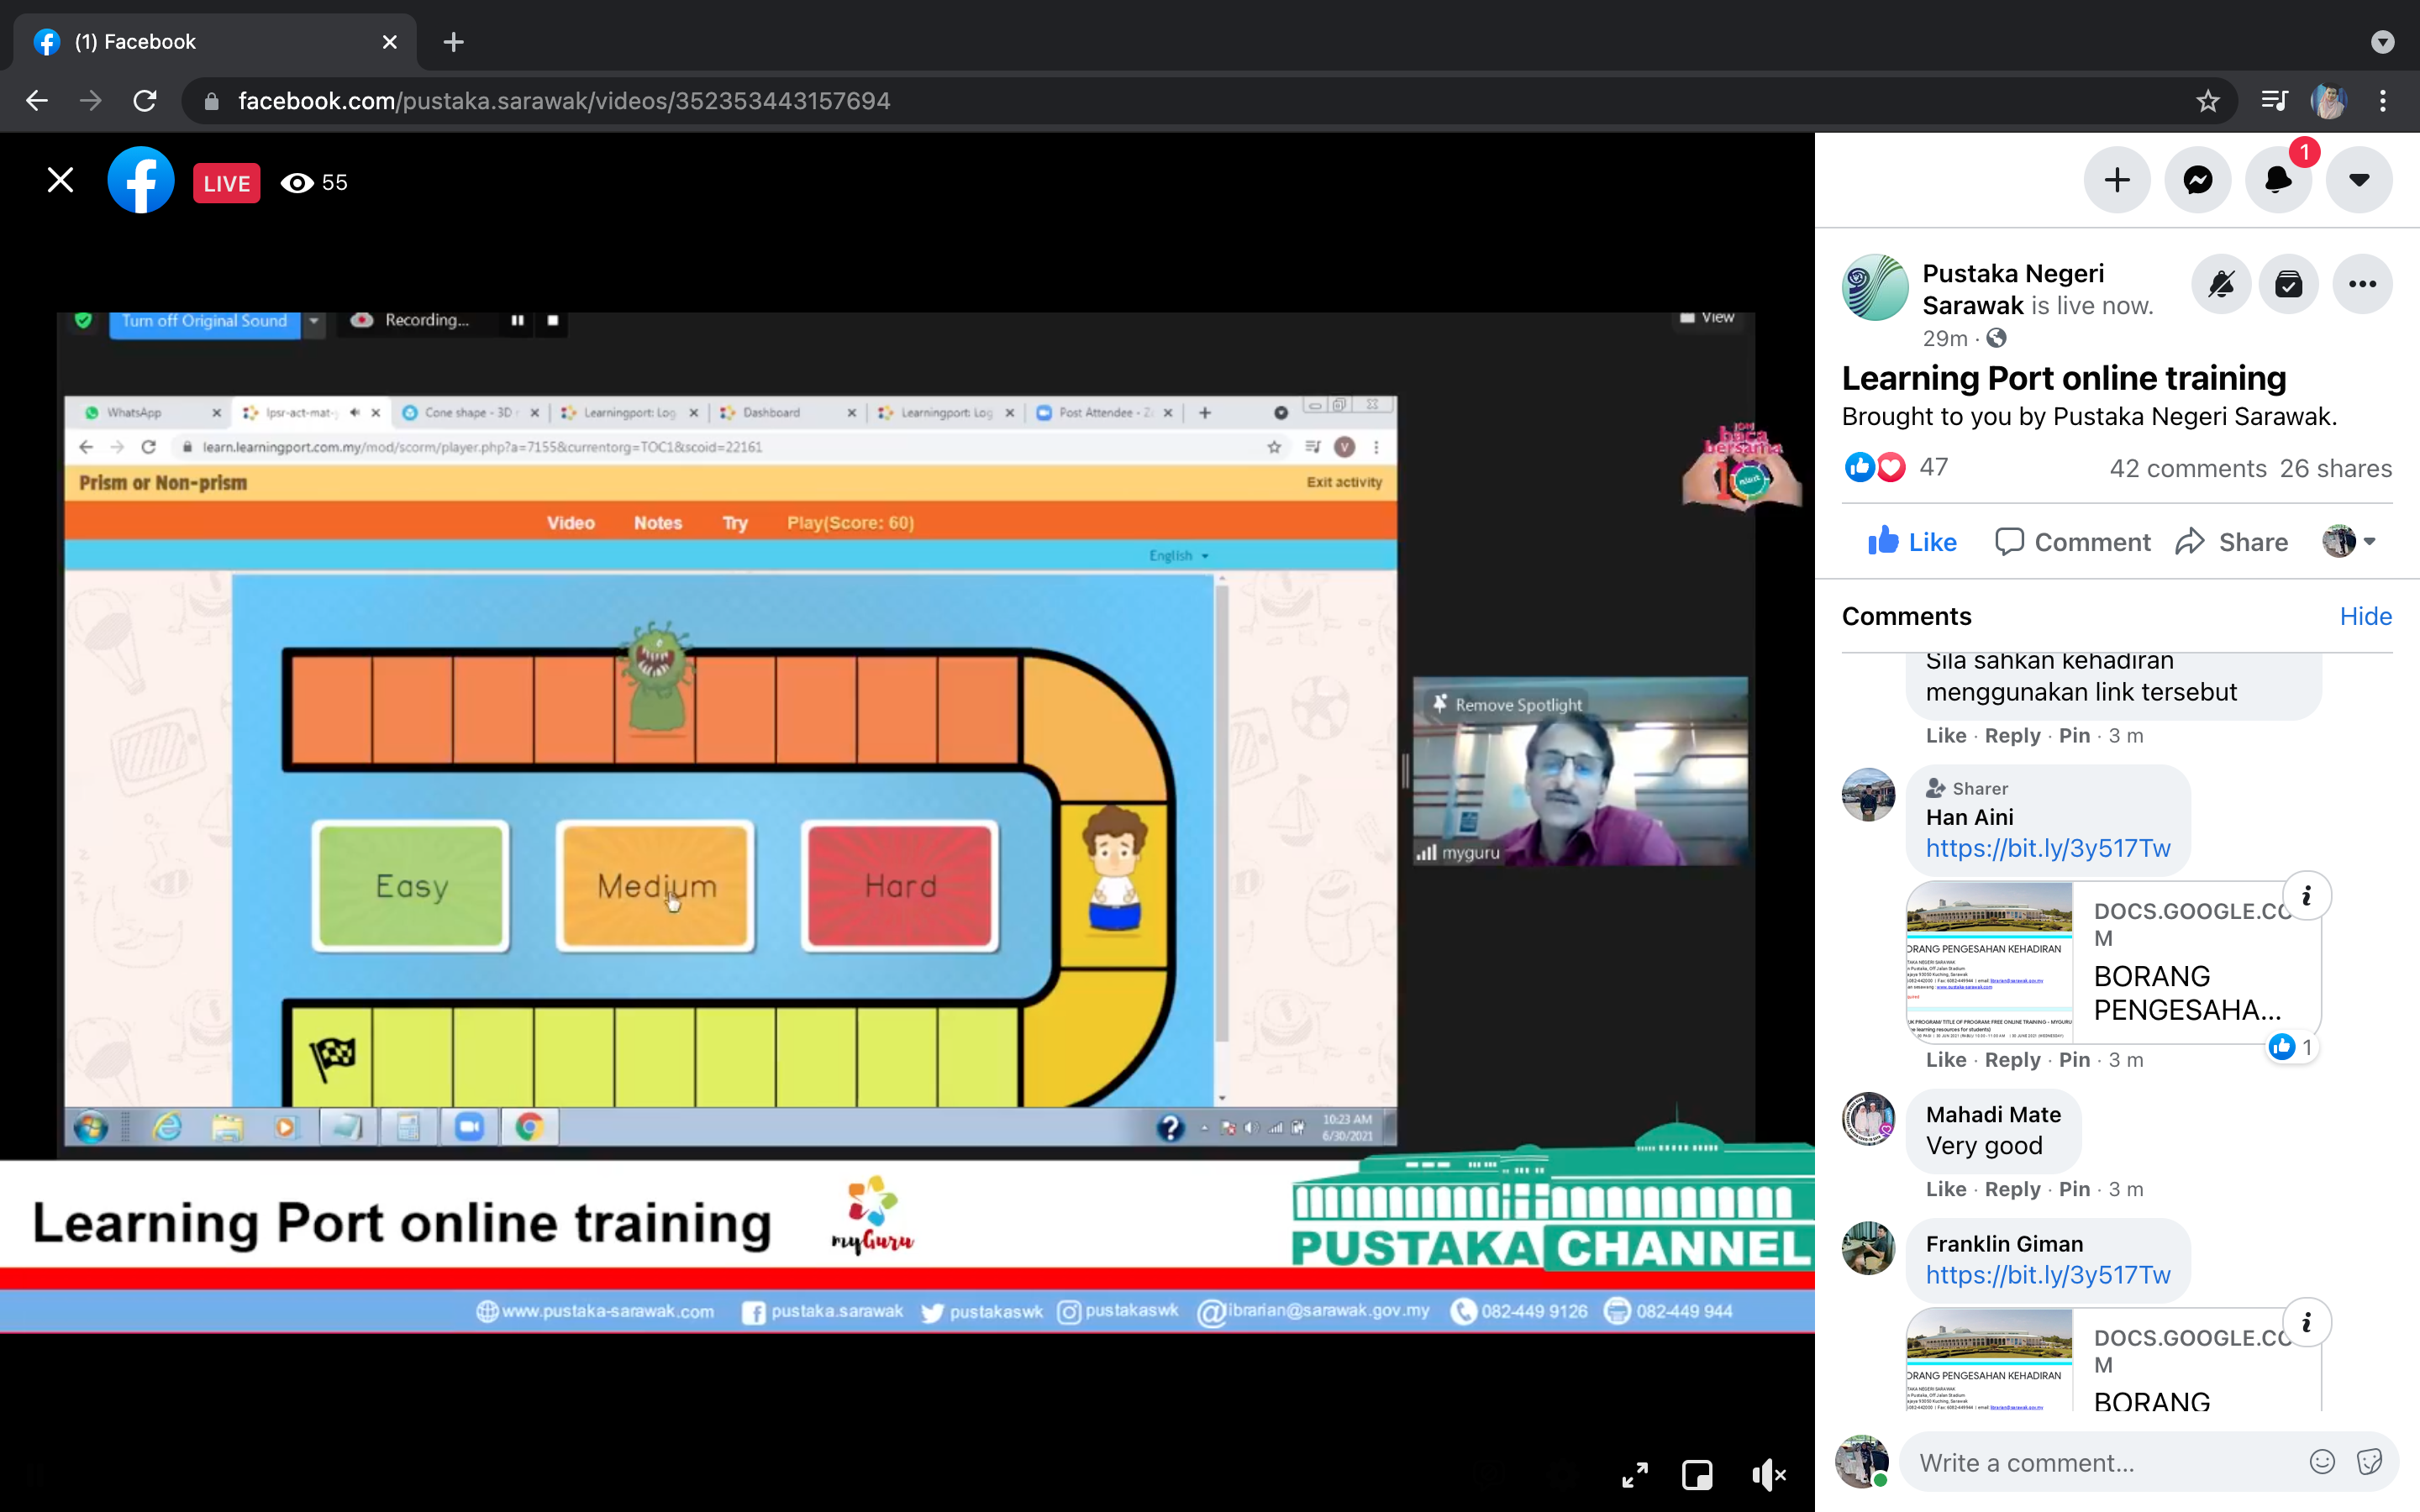Screen dimensions: 2420x1512
Task: View the 26 shares count
Action: pyautogui.click(x=2335, y=468)
